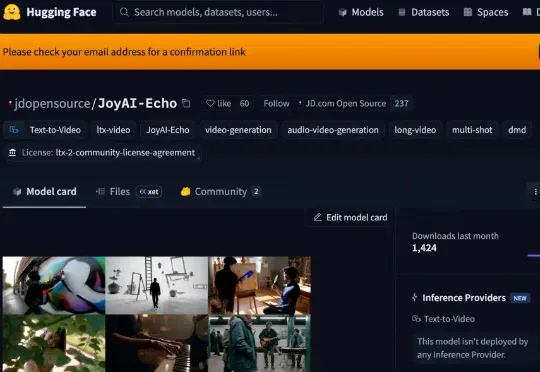View the 237 followers count
The height and width of the screenshot is (372, 540).
(401, 103)
